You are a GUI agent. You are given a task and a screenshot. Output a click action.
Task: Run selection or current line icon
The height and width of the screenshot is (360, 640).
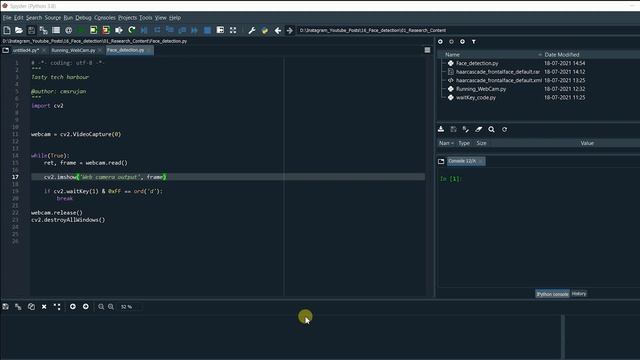pyautogui.click(x=119, y=30)
